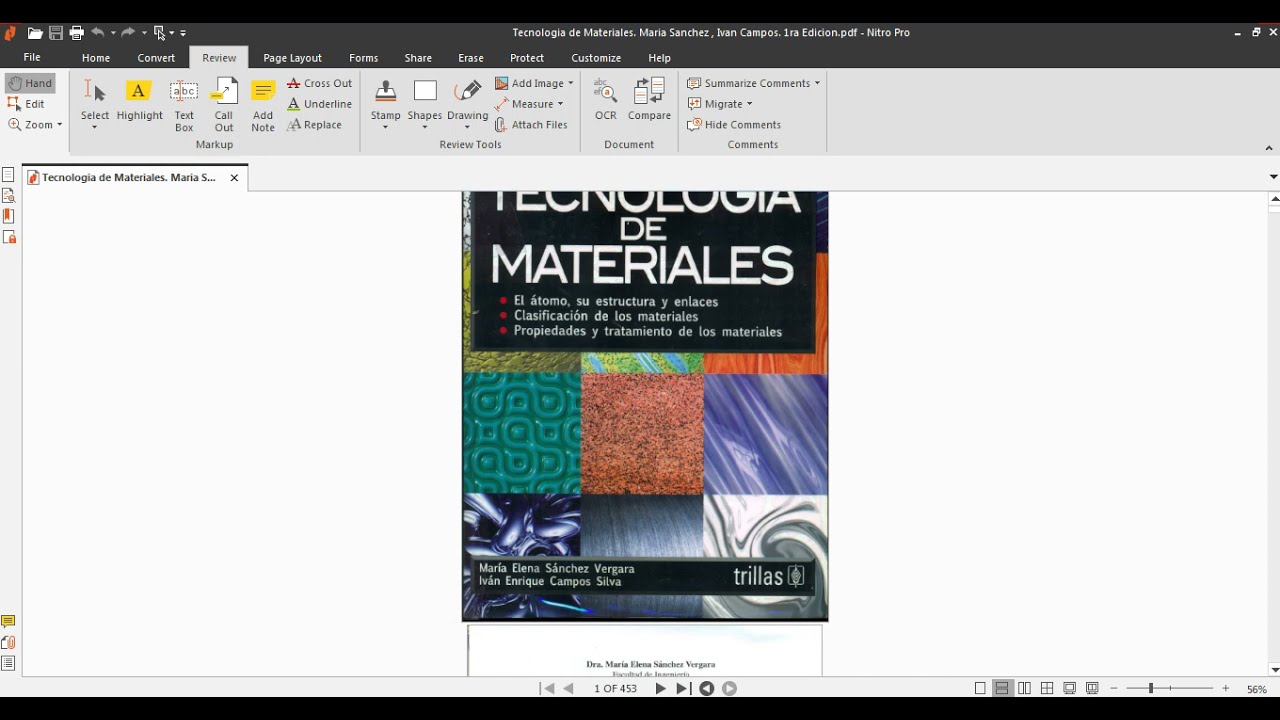Switch to the Page Layout tab
This screenshot has width=1280, height=720.
tap(292, 58)
